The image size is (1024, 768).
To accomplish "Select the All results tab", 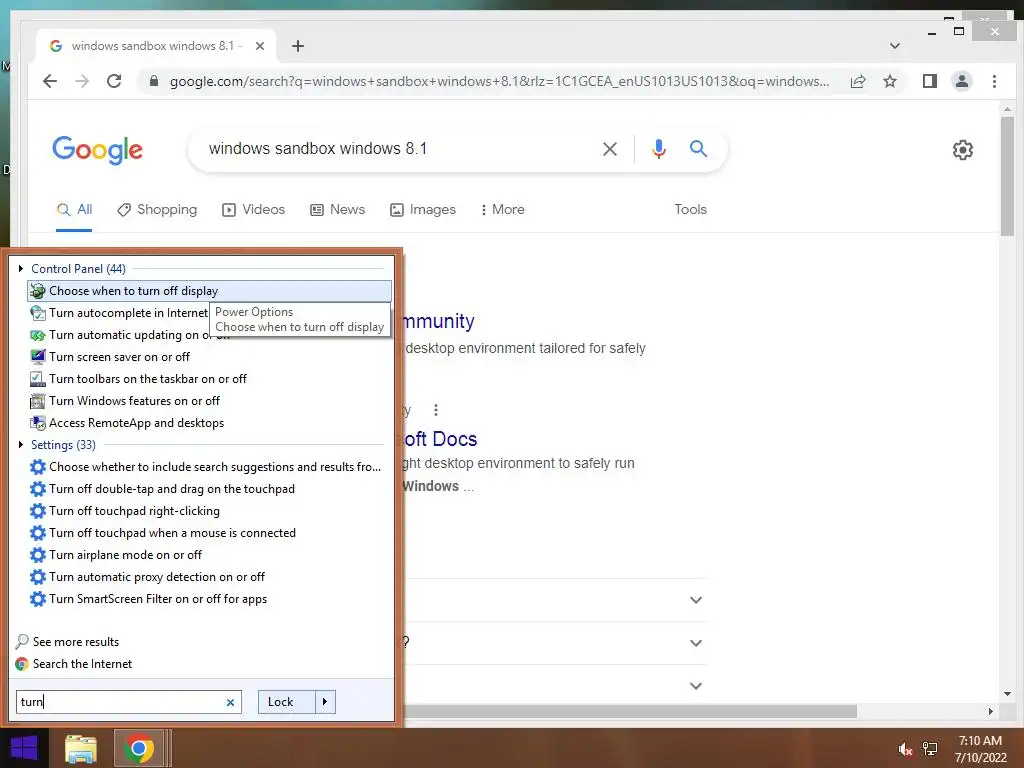I will pos(74,210).
